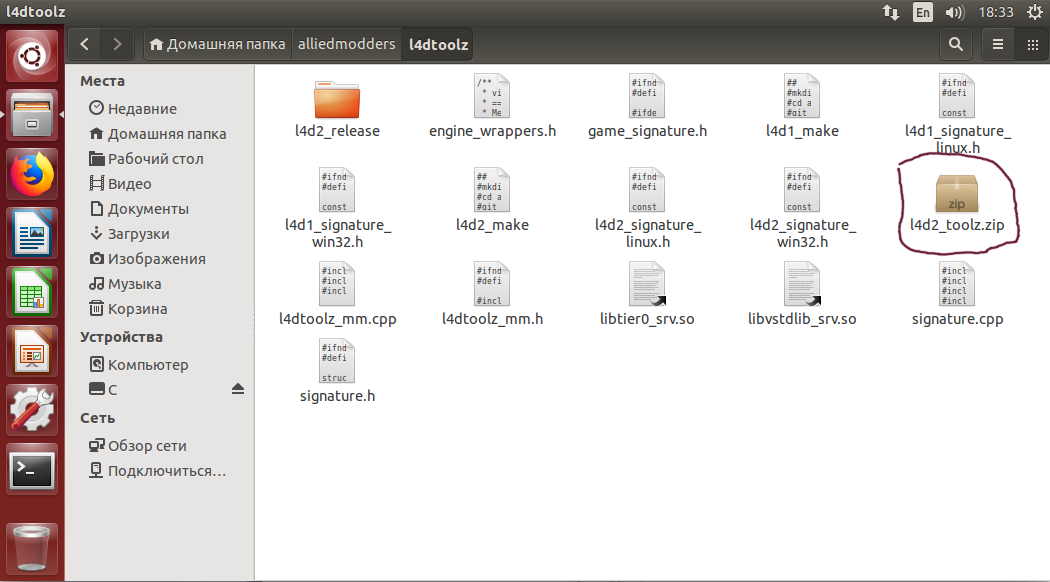Launch Firefox from the dock
1050x582 pixels.
31,173
